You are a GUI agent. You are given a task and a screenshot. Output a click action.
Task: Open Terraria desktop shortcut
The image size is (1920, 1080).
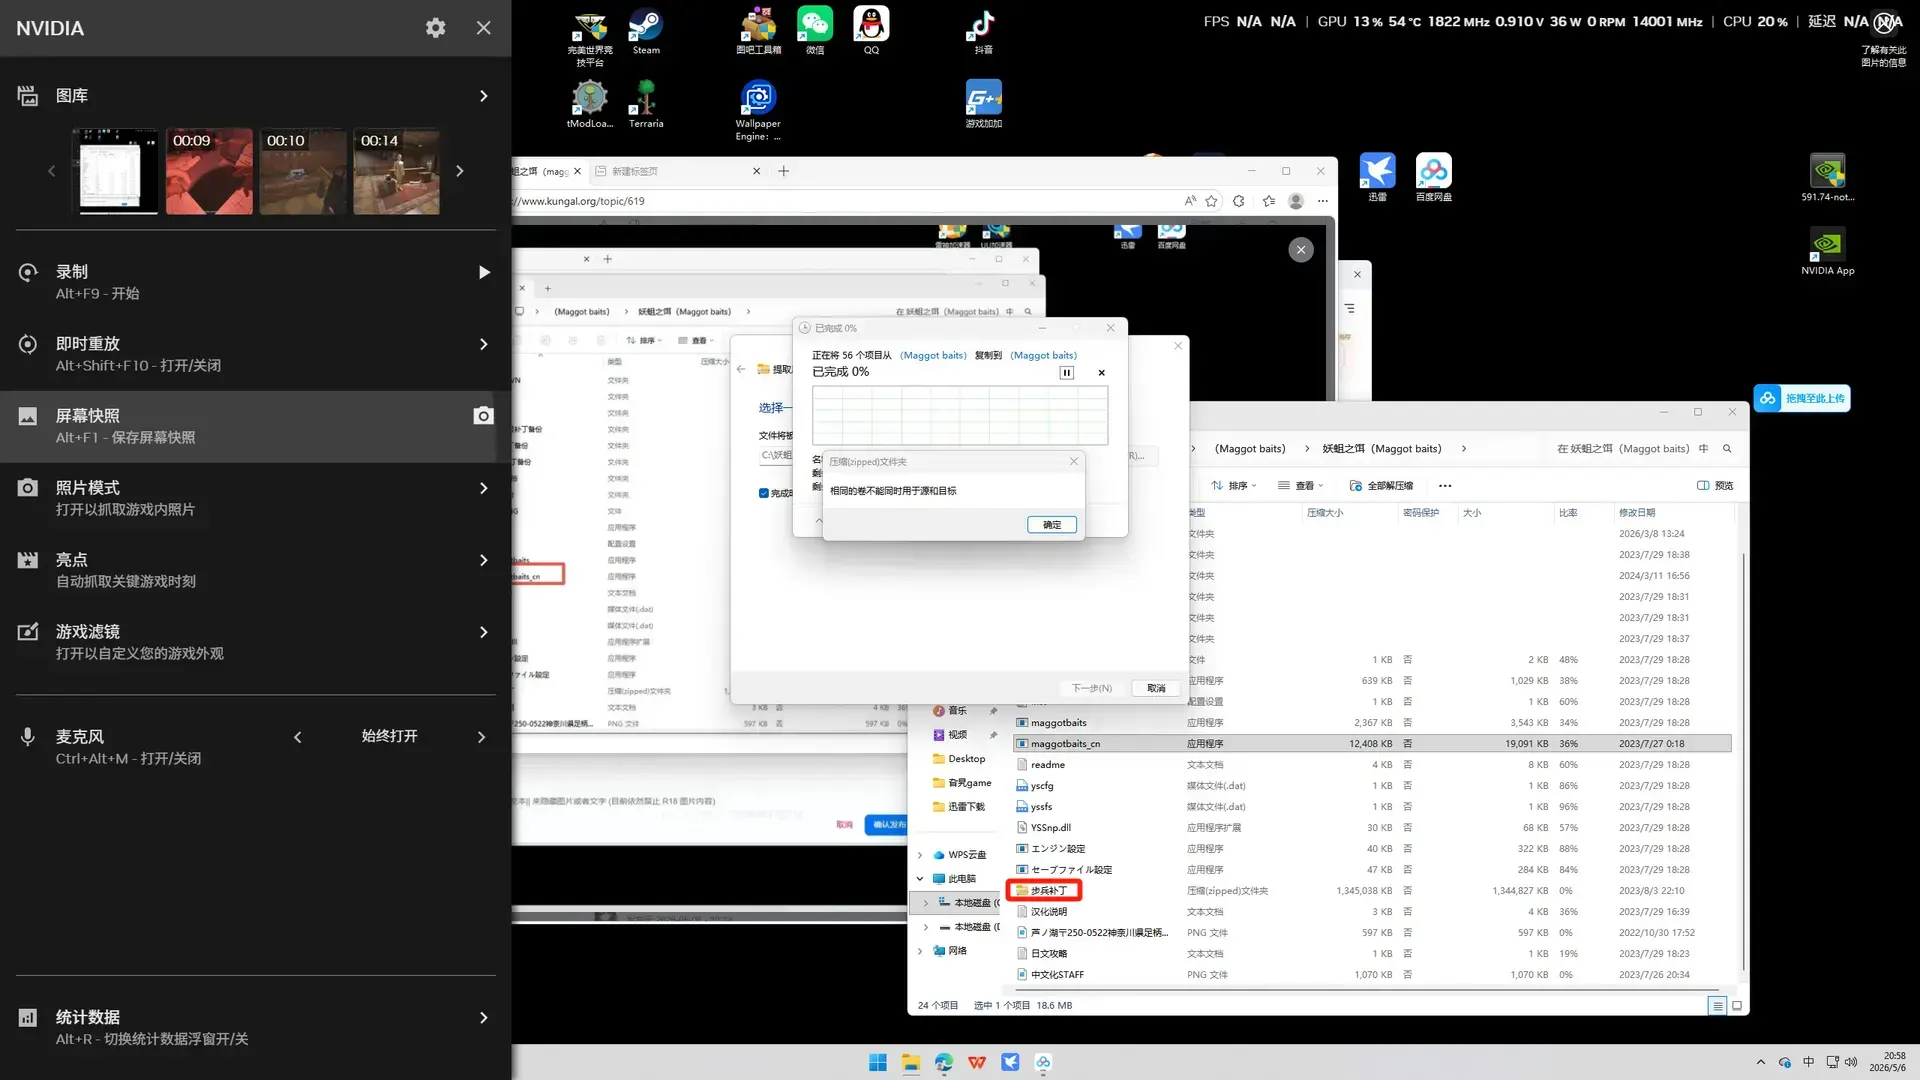pyautogui.click(x=646, y=104)
